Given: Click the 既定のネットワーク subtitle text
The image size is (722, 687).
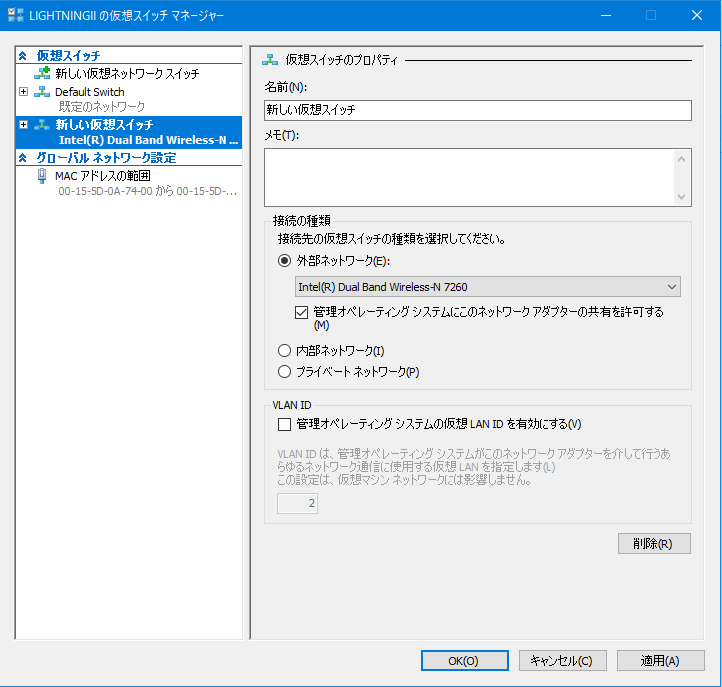Looking at the screenshot, I should [102, 107].
